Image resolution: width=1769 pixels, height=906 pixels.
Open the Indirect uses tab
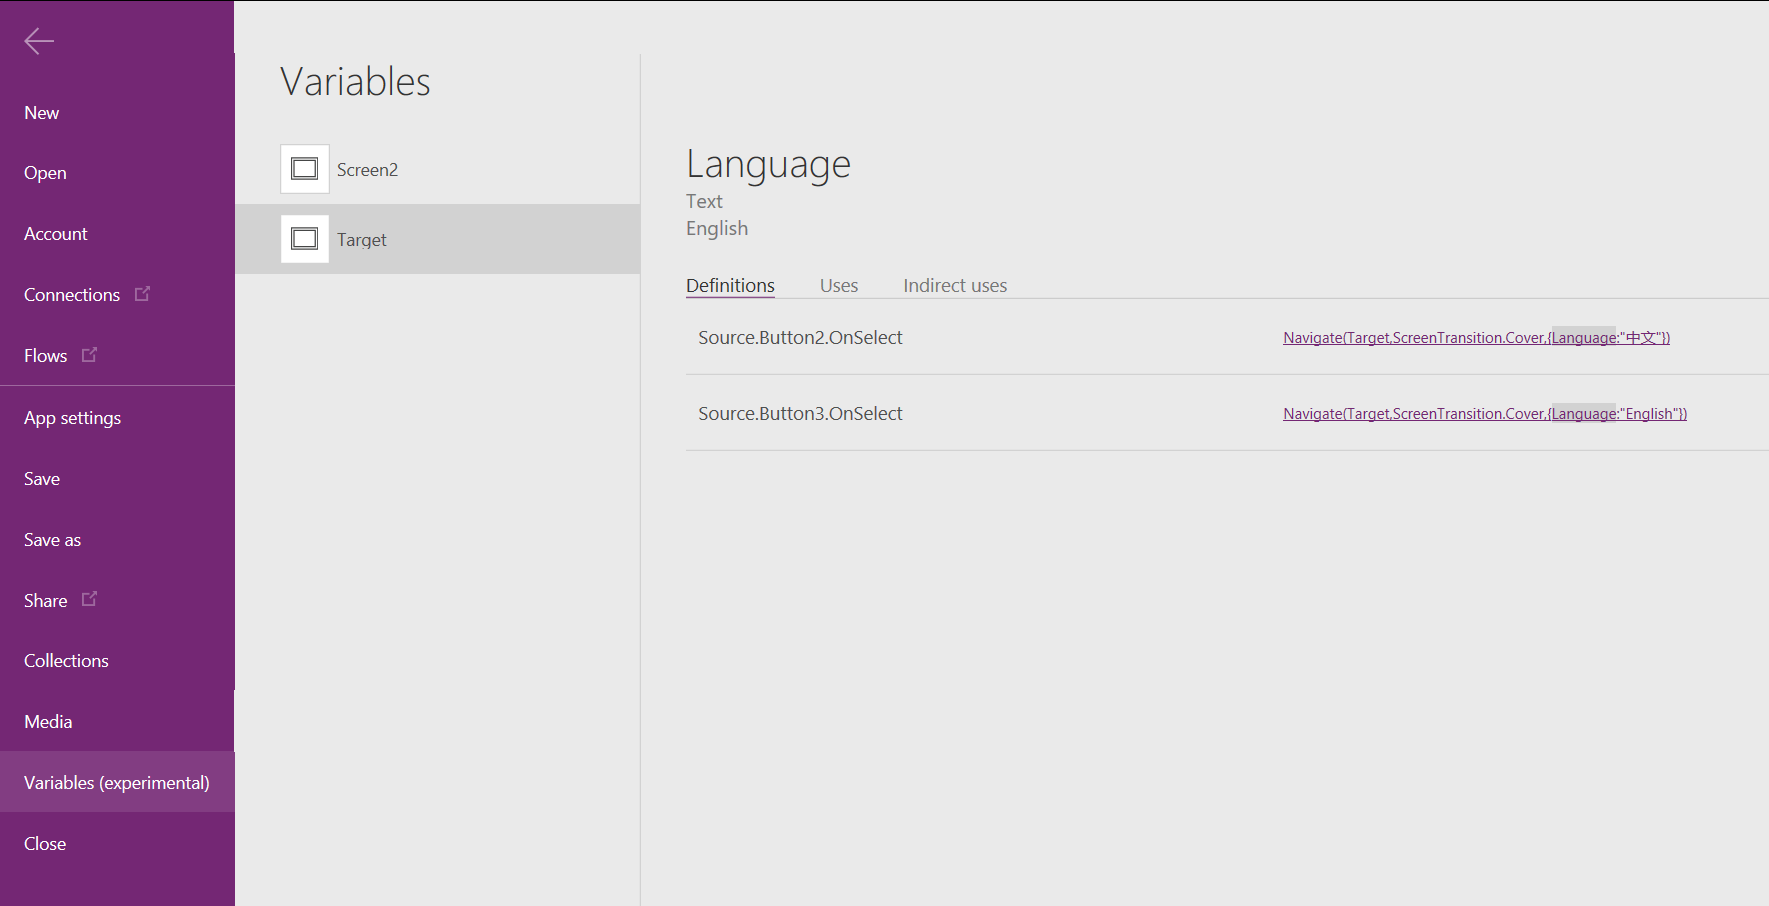pyautogui.click(x=954, y=285)
